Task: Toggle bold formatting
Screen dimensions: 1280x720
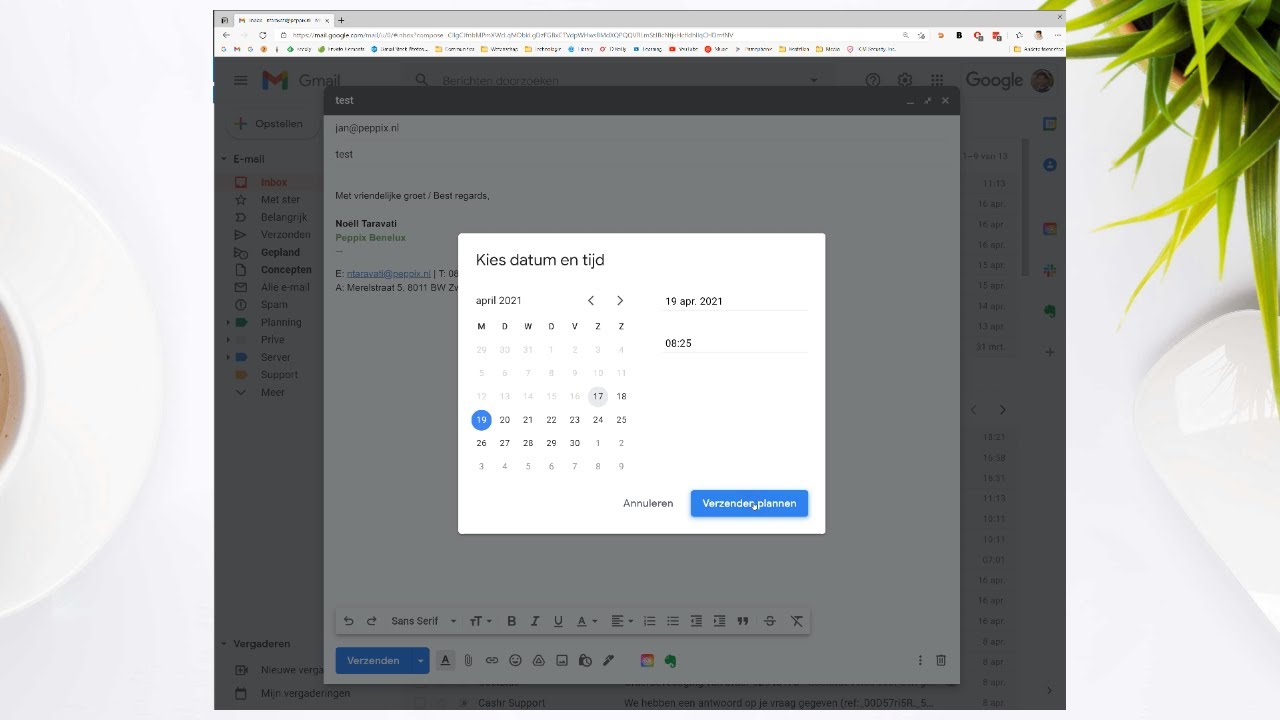Action: point(511,621)
